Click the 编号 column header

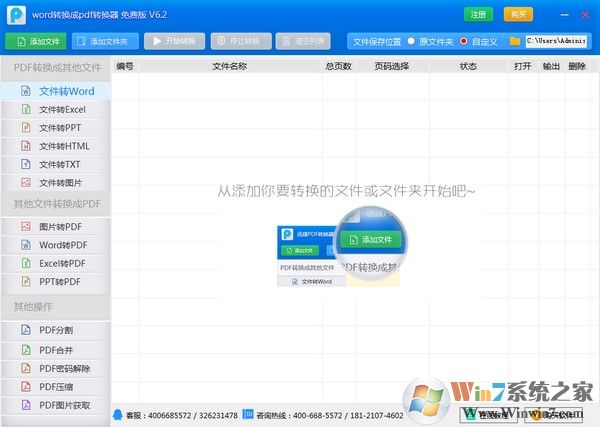pyautogui.click(x=125, y=66)
